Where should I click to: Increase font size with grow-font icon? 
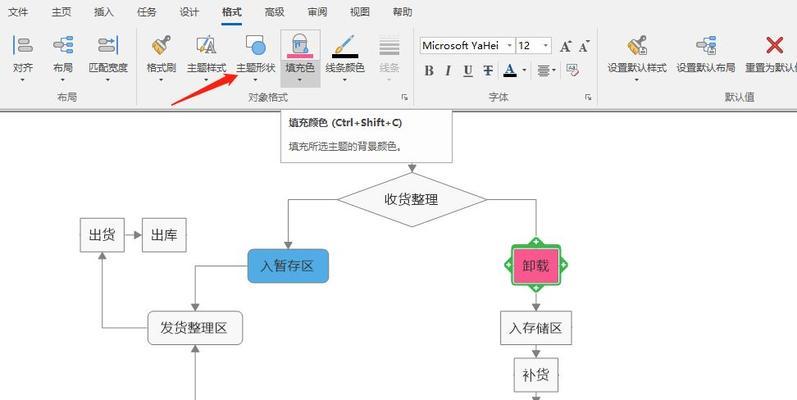[x=565, y=46]
